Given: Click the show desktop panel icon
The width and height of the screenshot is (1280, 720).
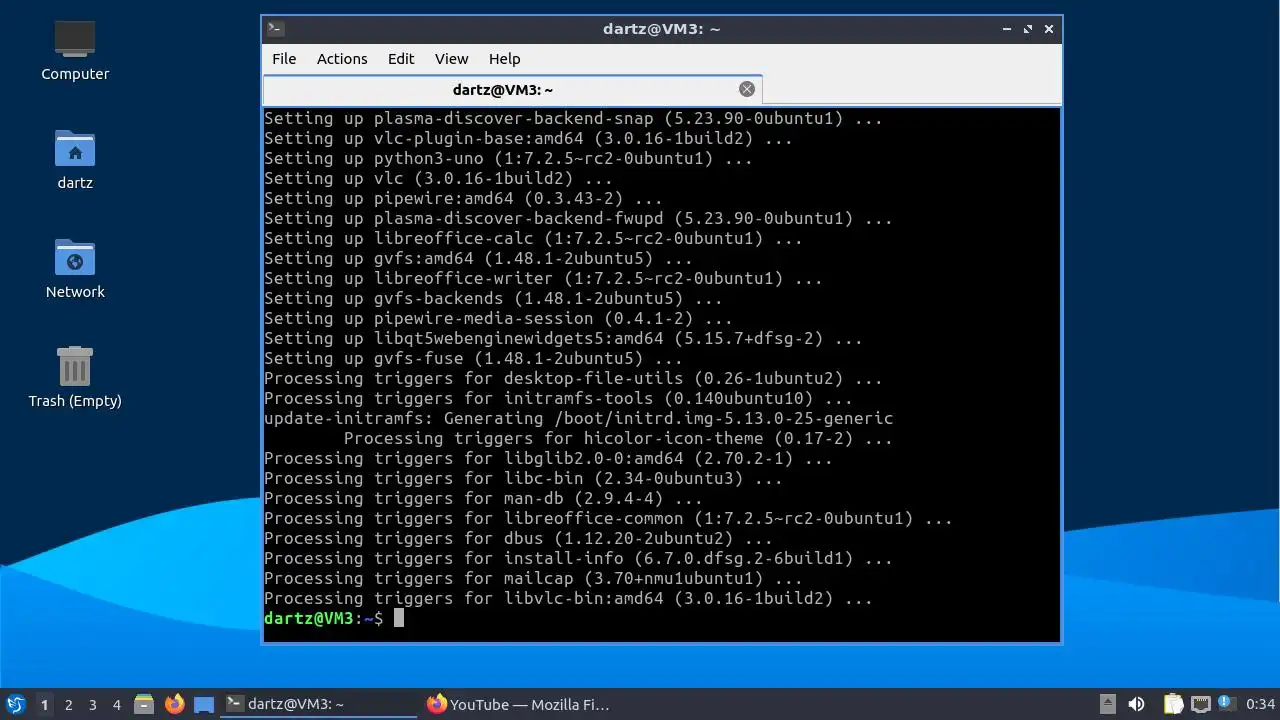Looking at the screenshot, I should pos(204,704).
